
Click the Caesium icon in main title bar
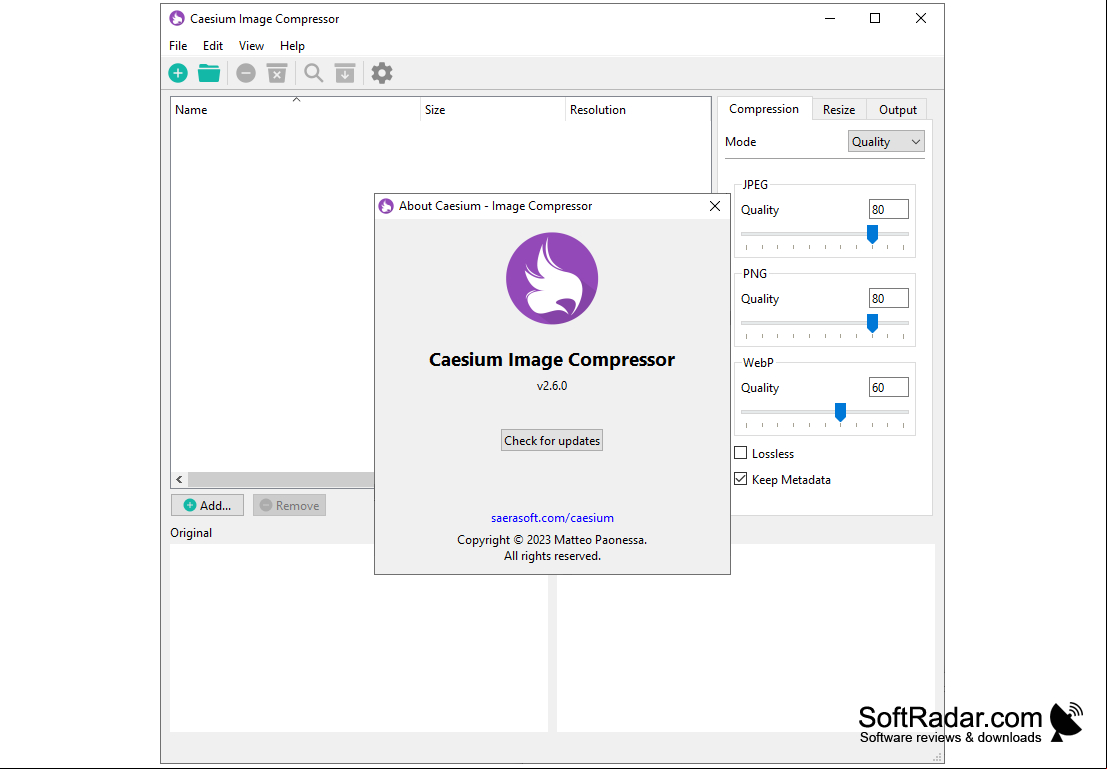[176, 18]
